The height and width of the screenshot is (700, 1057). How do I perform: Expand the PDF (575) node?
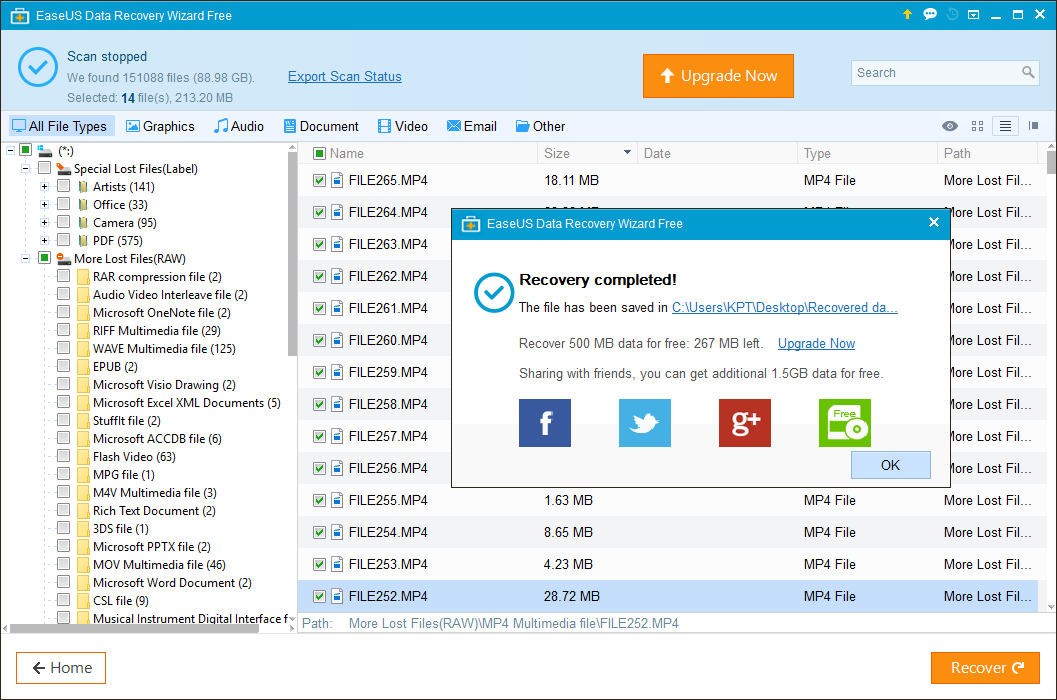tap(44, 240)
